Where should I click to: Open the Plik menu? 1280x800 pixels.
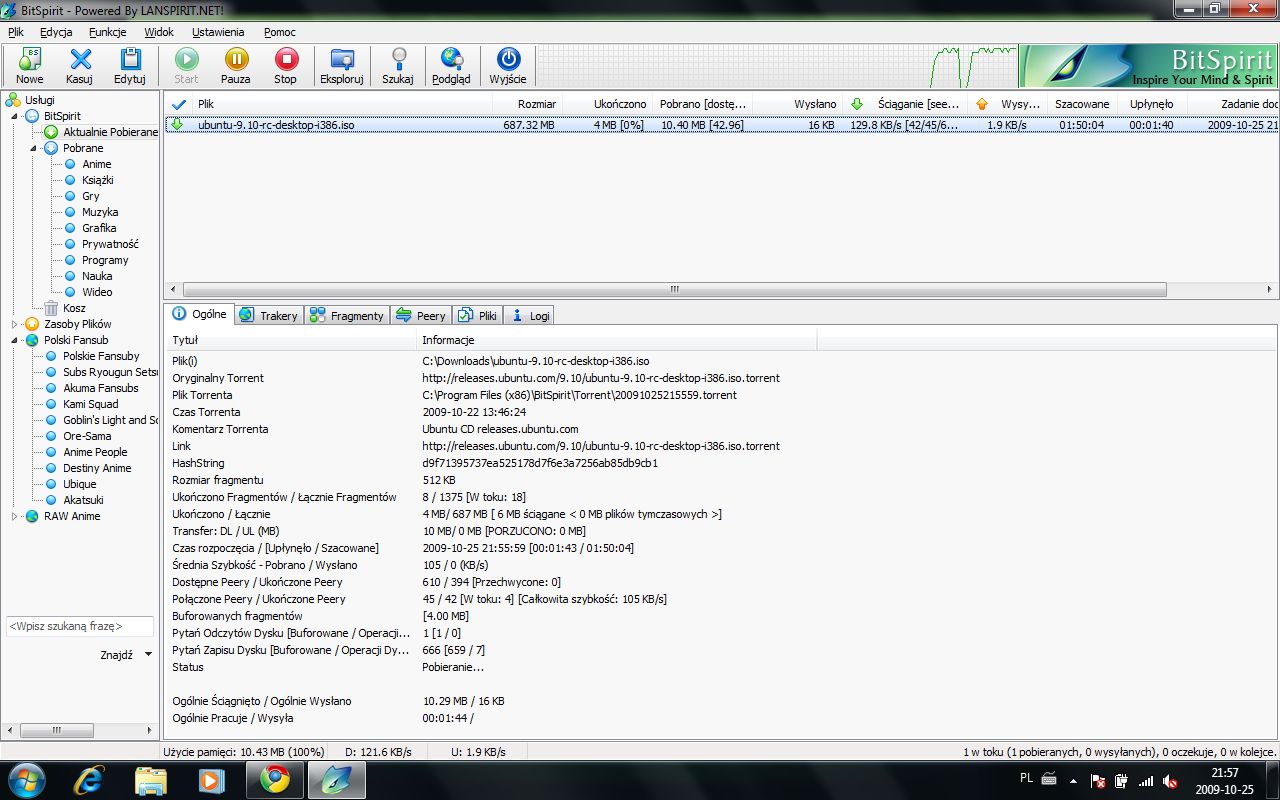[x=16, y=32]
